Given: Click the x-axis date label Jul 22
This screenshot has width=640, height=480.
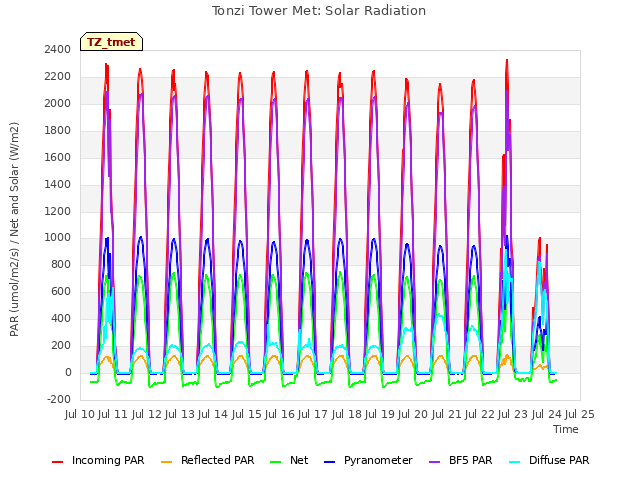Looking at the screenshot, I should pyautogui.click(x=480, y=414).
